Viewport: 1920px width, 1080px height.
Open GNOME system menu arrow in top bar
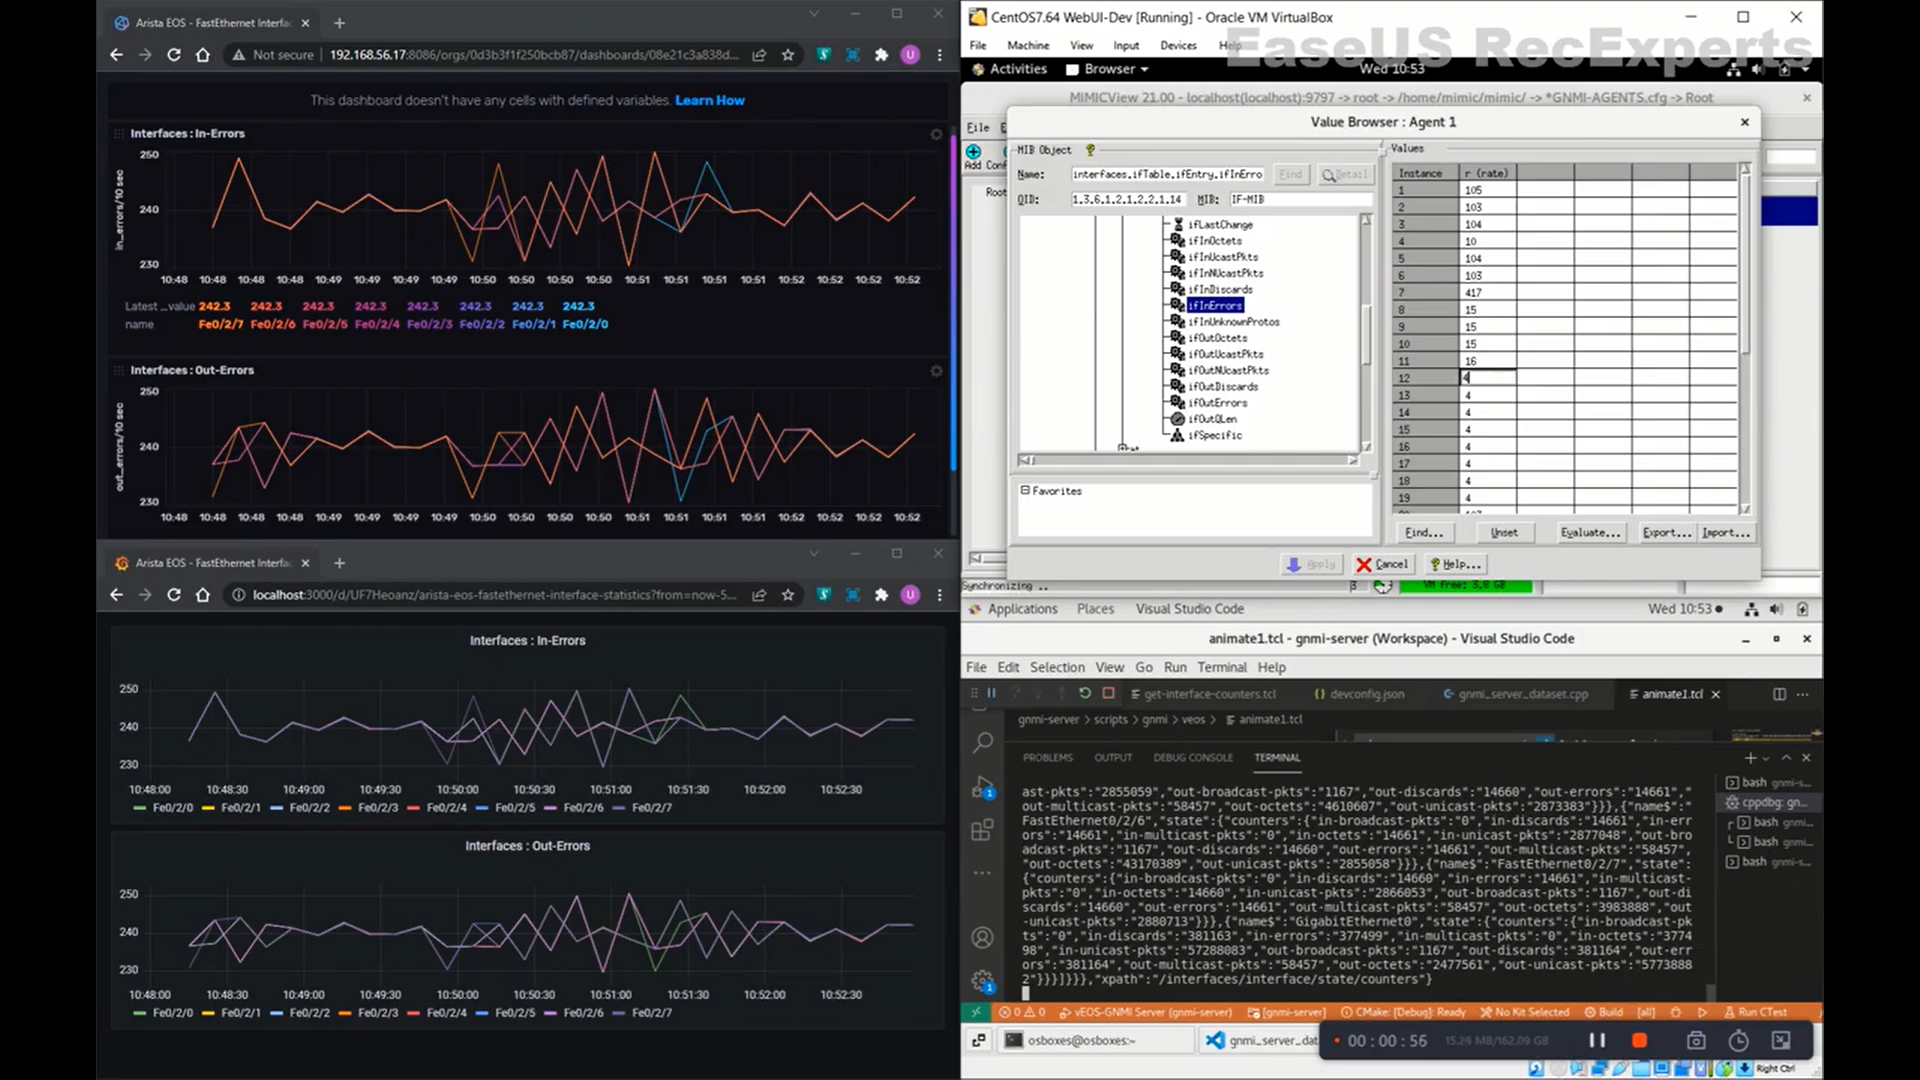tap(1805, 69)
